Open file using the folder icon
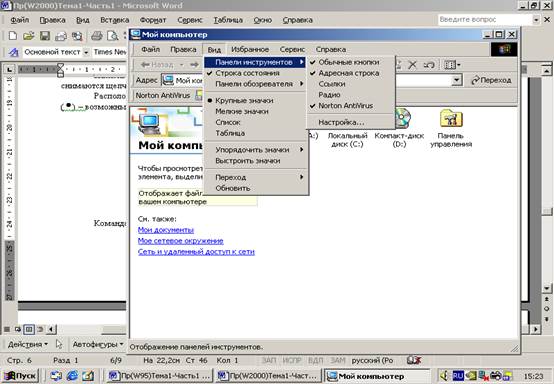Image resolution: width=554 pixels, height=384 pixels. pyautogui.click(x=29, y=36)
